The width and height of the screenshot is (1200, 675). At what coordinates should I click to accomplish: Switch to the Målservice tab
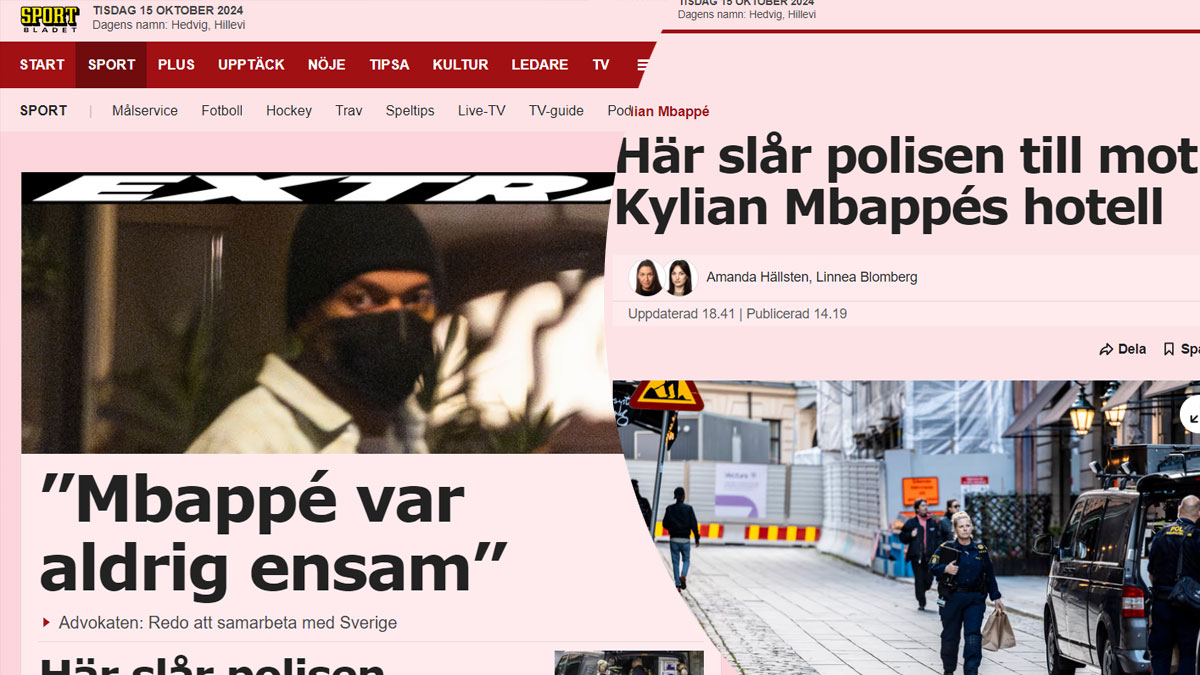click(145, 111)
